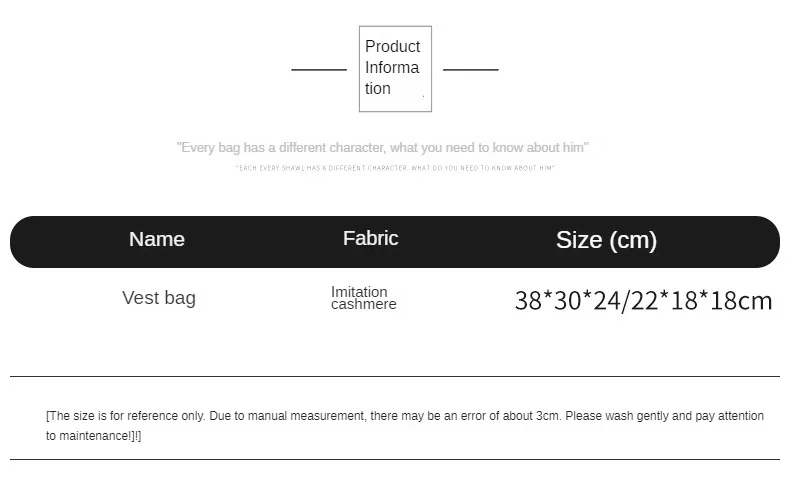Click the word "Product" in the title box

[392, 46]
